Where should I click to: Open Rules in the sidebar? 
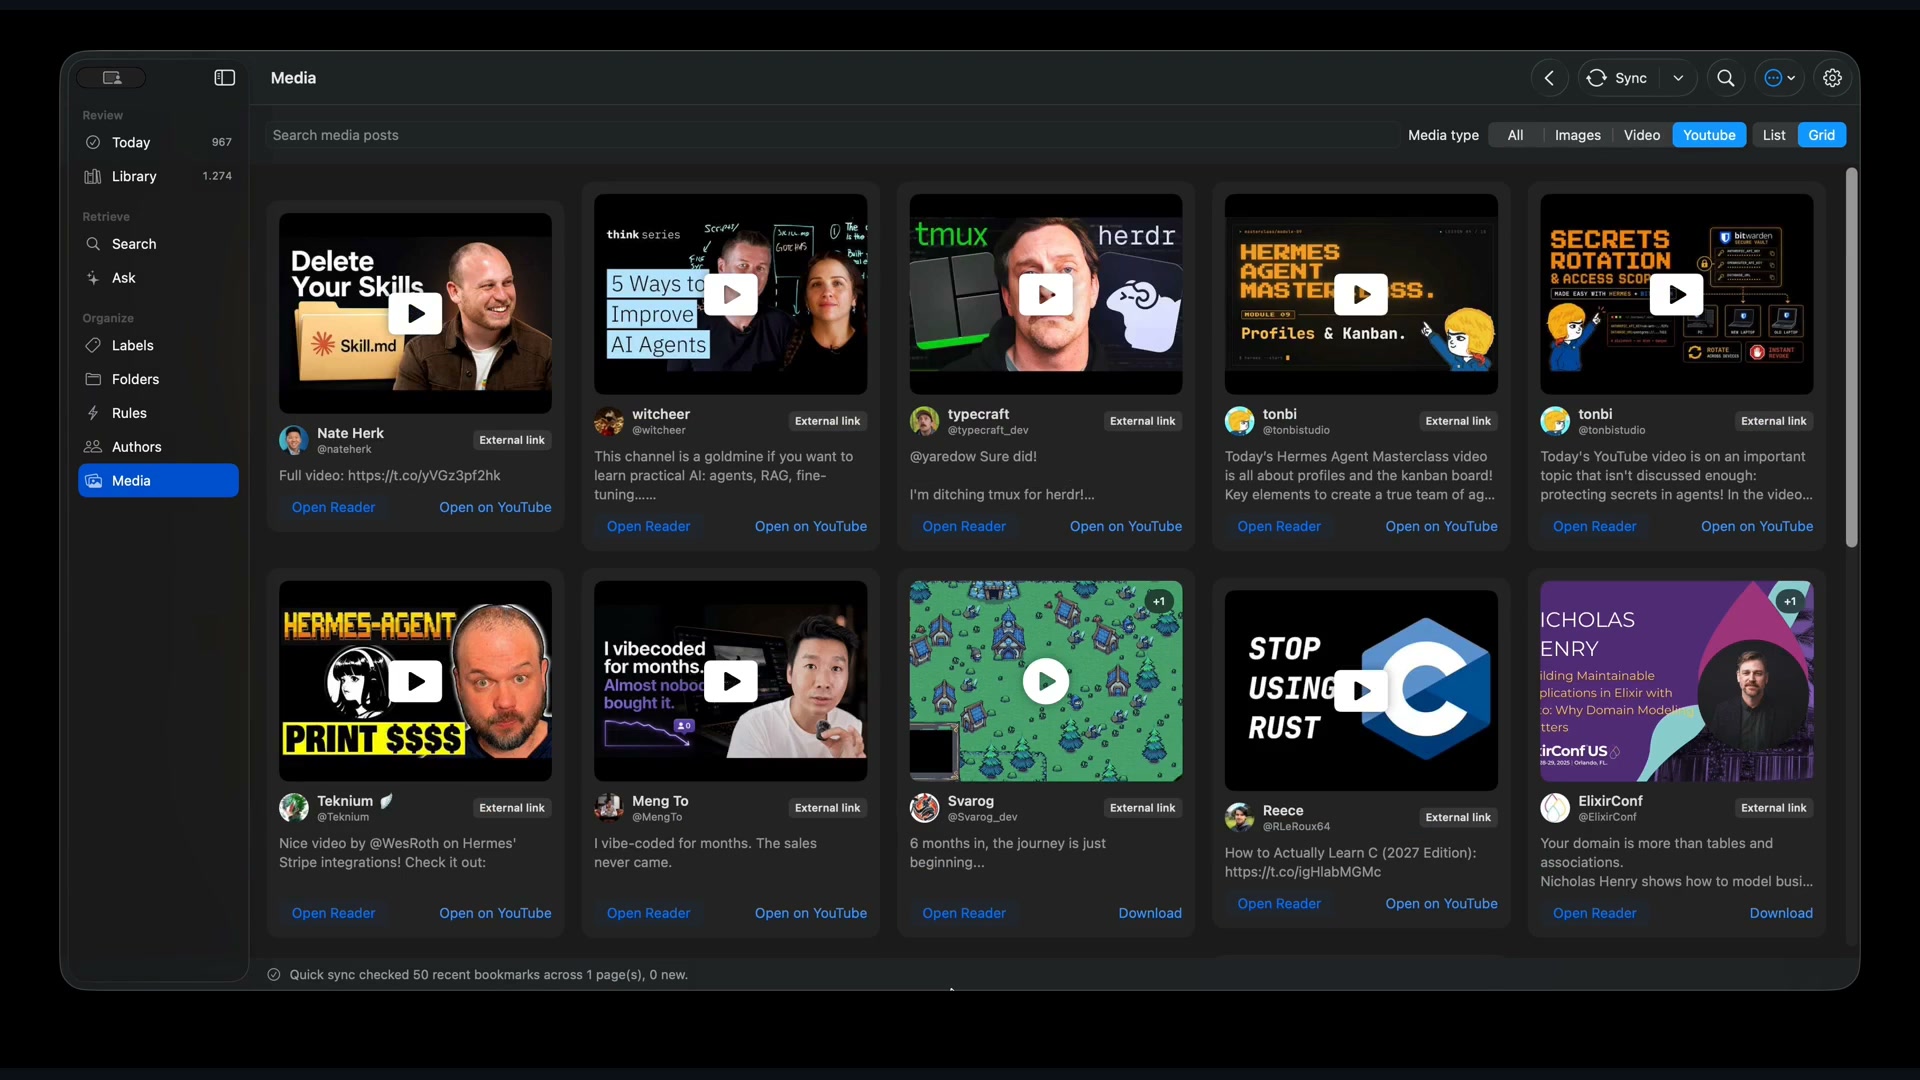tap(158, 414)
